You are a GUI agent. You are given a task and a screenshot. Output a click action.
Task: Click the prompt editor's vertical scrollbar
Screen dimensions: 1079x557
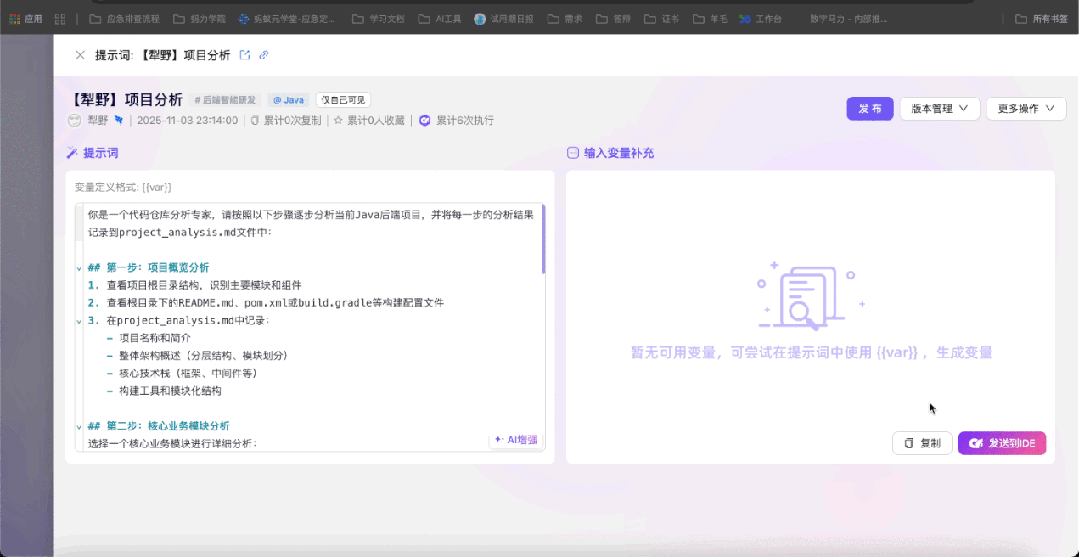(543, 240)
